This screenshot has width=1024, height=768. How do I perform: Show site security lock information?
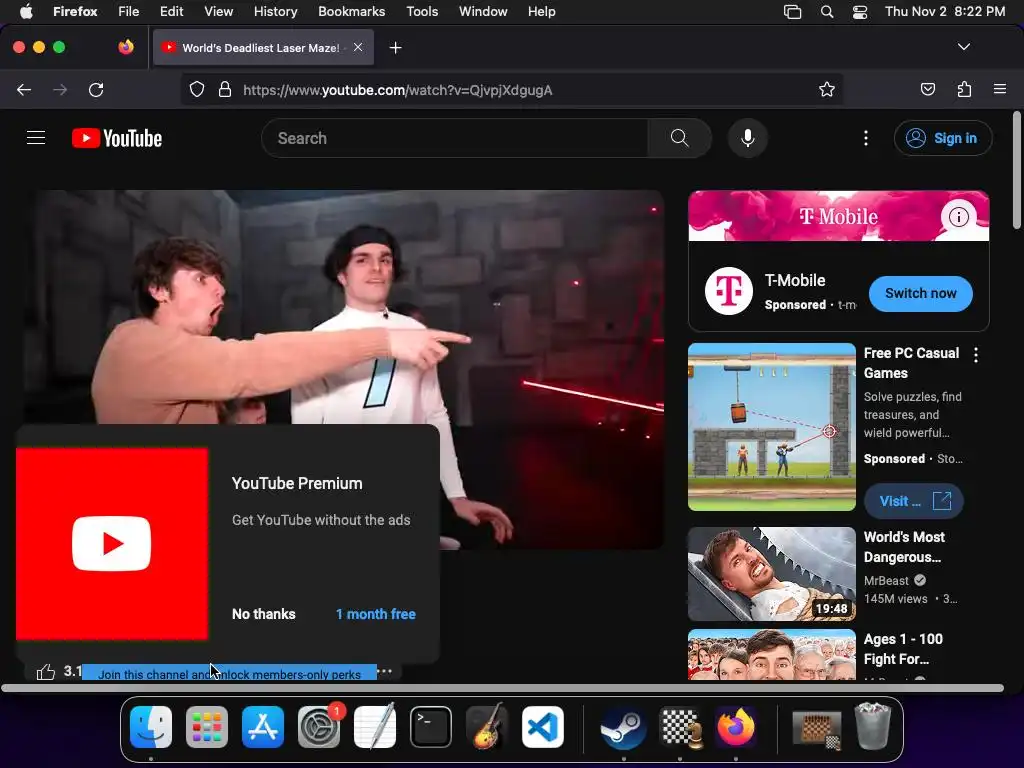click(225, 89)
